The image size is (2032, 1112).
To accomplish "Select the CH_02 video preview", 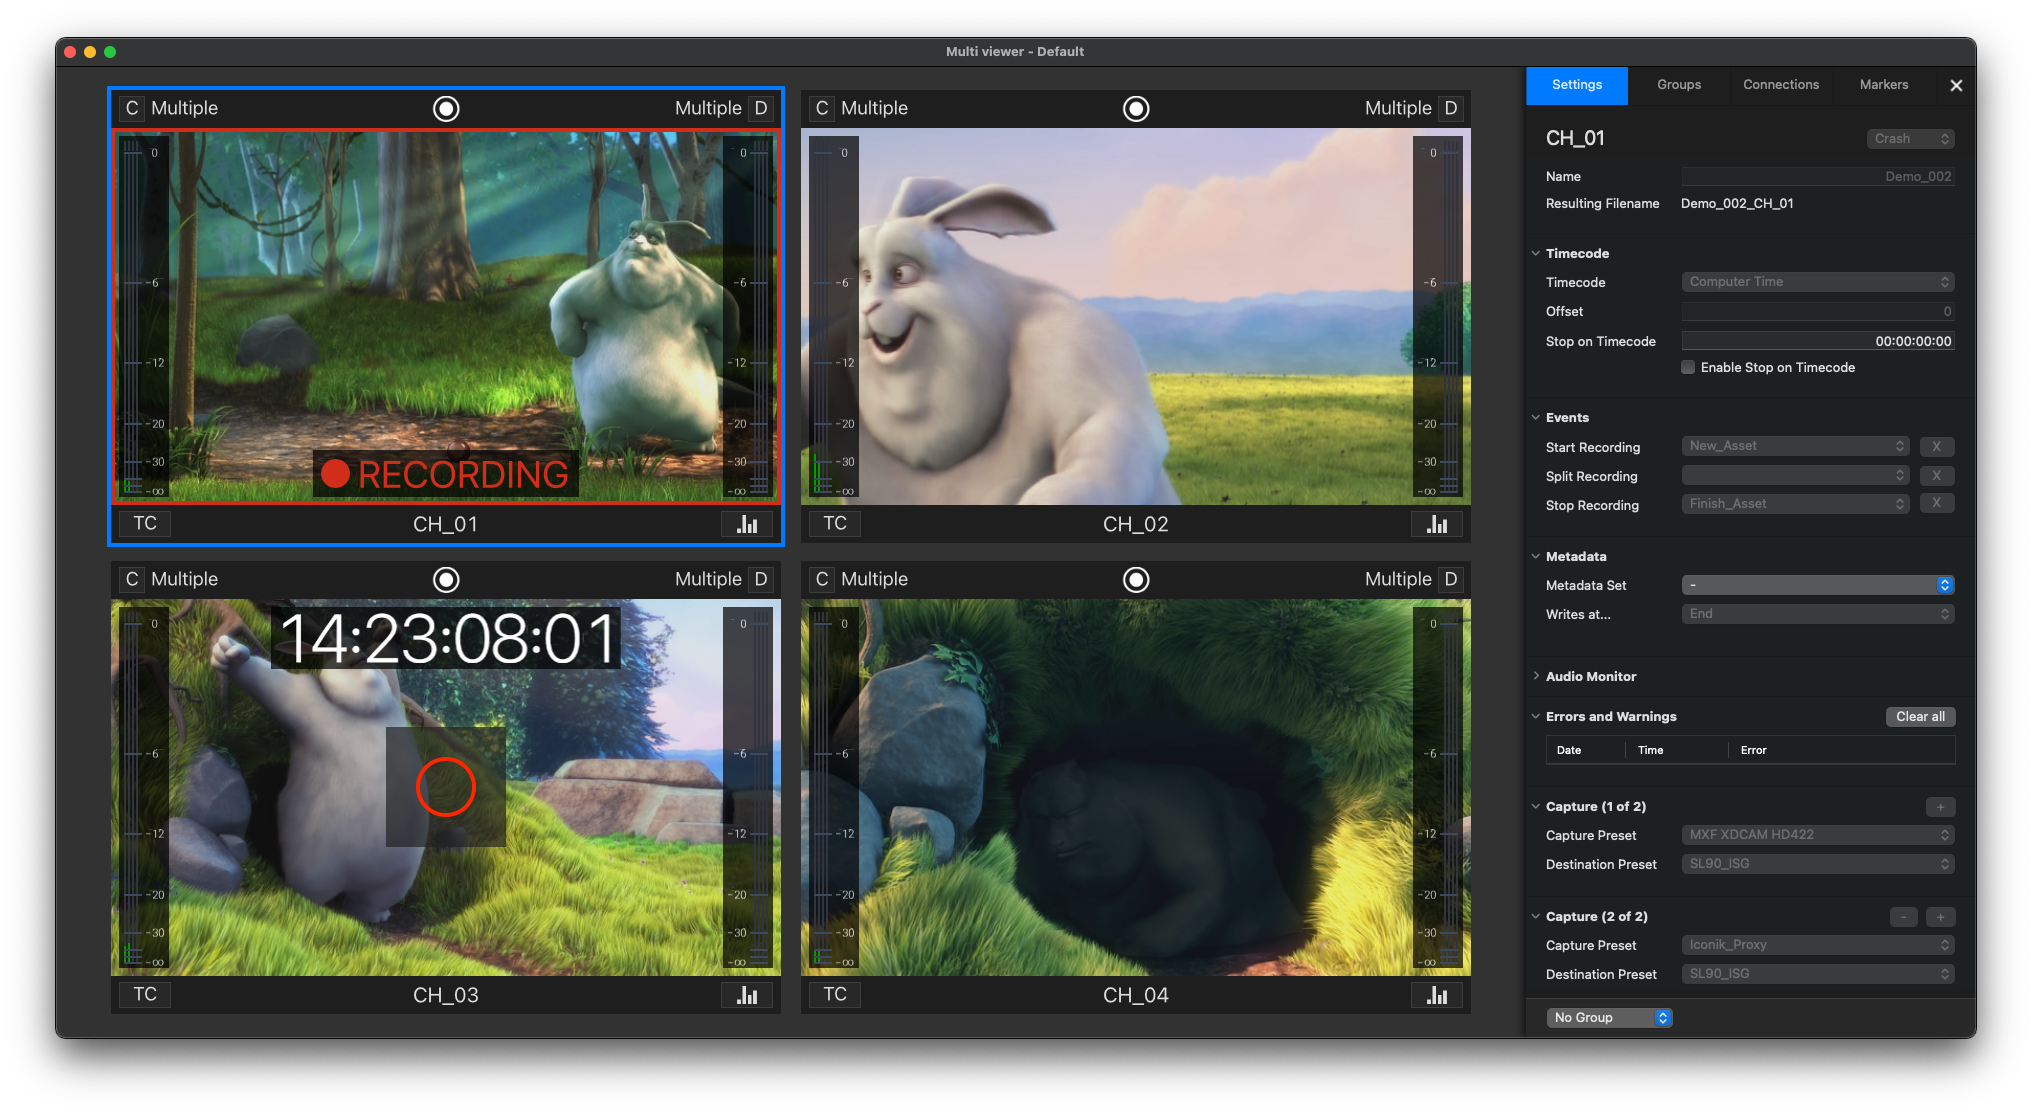I will [x=1136, y=316].
